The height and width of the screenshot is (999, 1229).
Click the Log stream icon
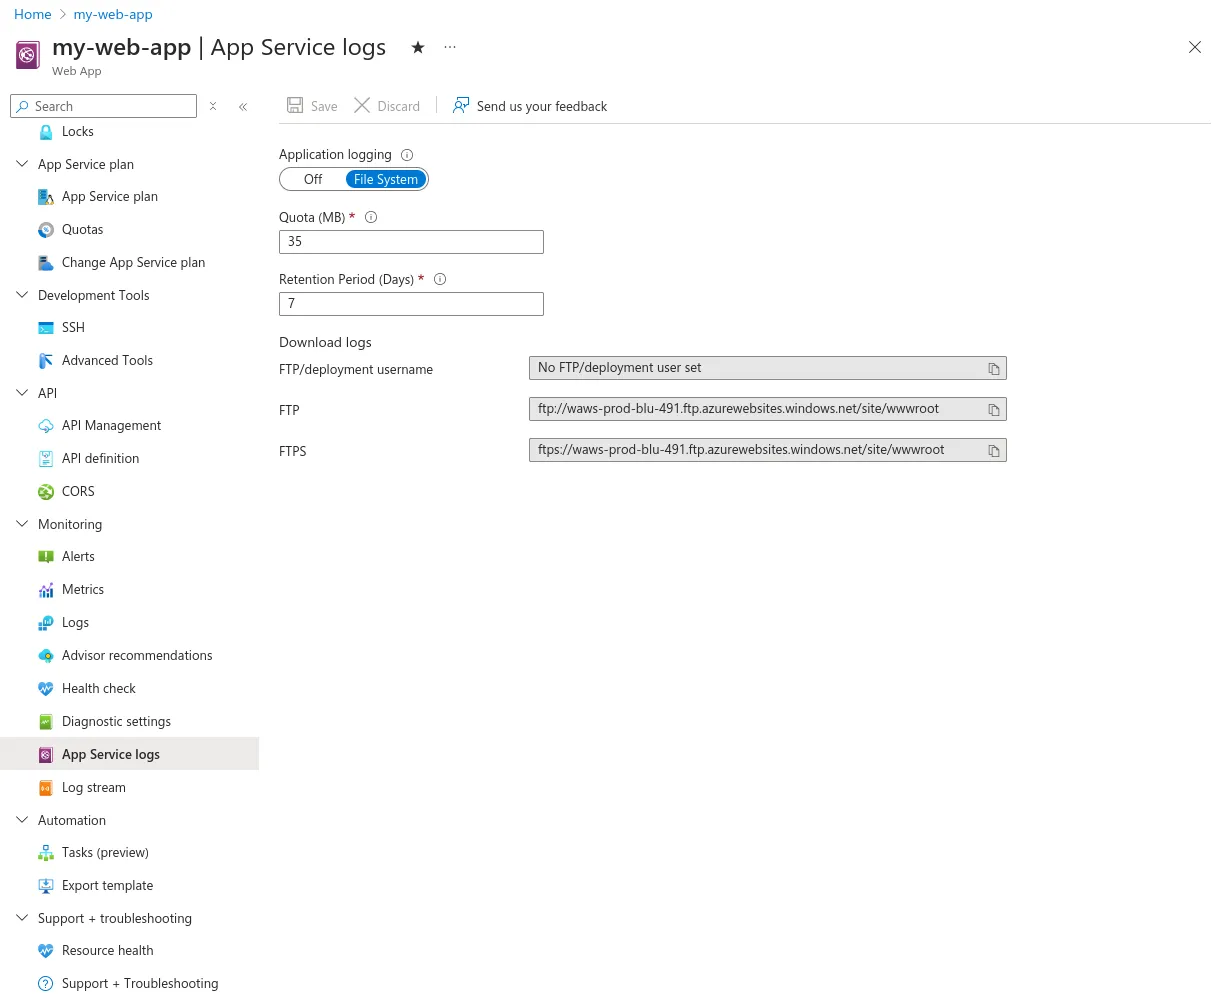click(x=45, y=788)
